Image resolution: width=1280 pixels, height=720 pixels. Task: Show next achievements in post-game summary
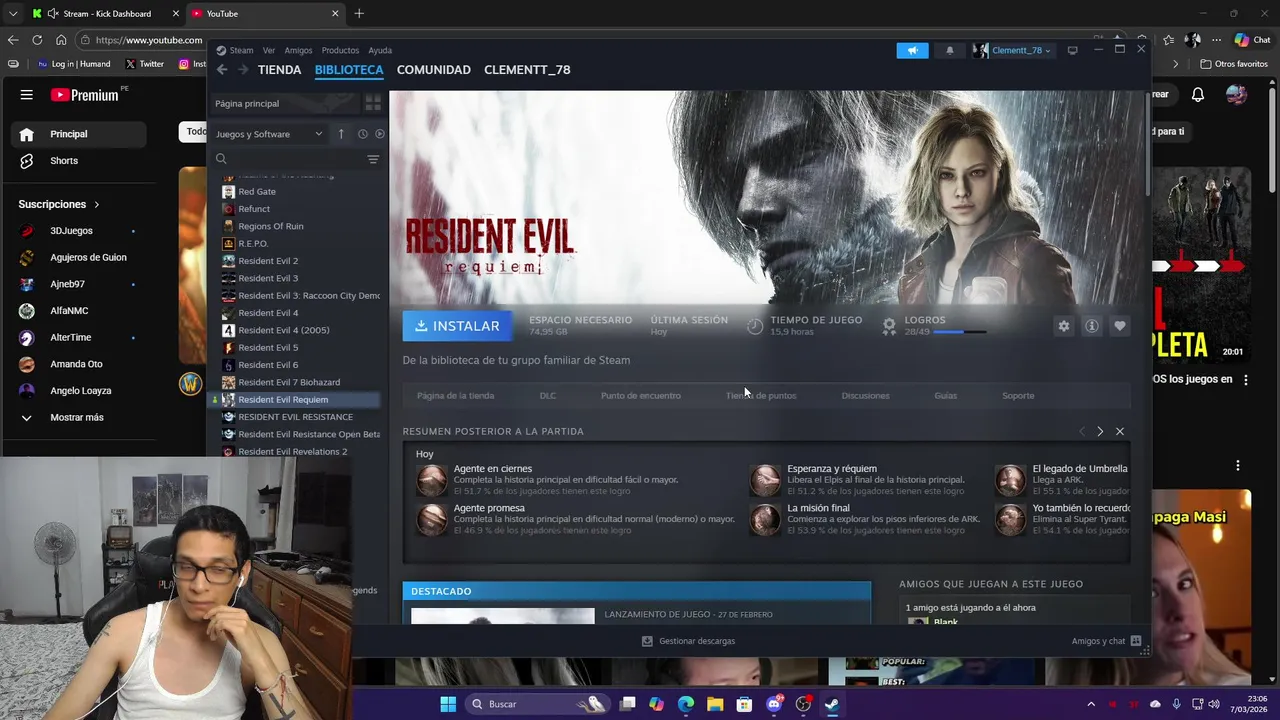[1100, 431]
